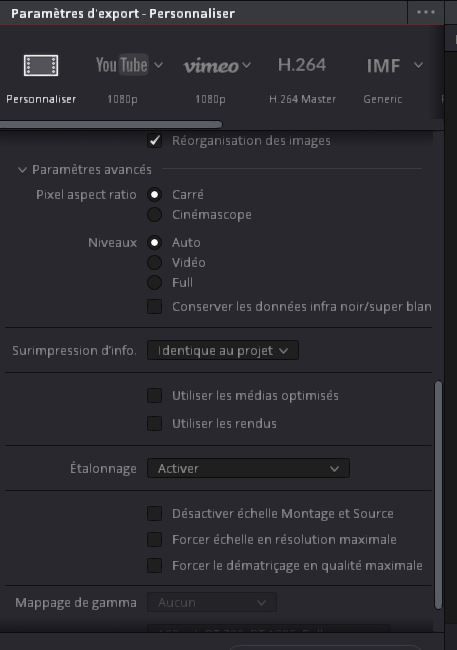Select the Personnaliser filmstrip preset icon
457x650 pixels.
coord(41,65)
